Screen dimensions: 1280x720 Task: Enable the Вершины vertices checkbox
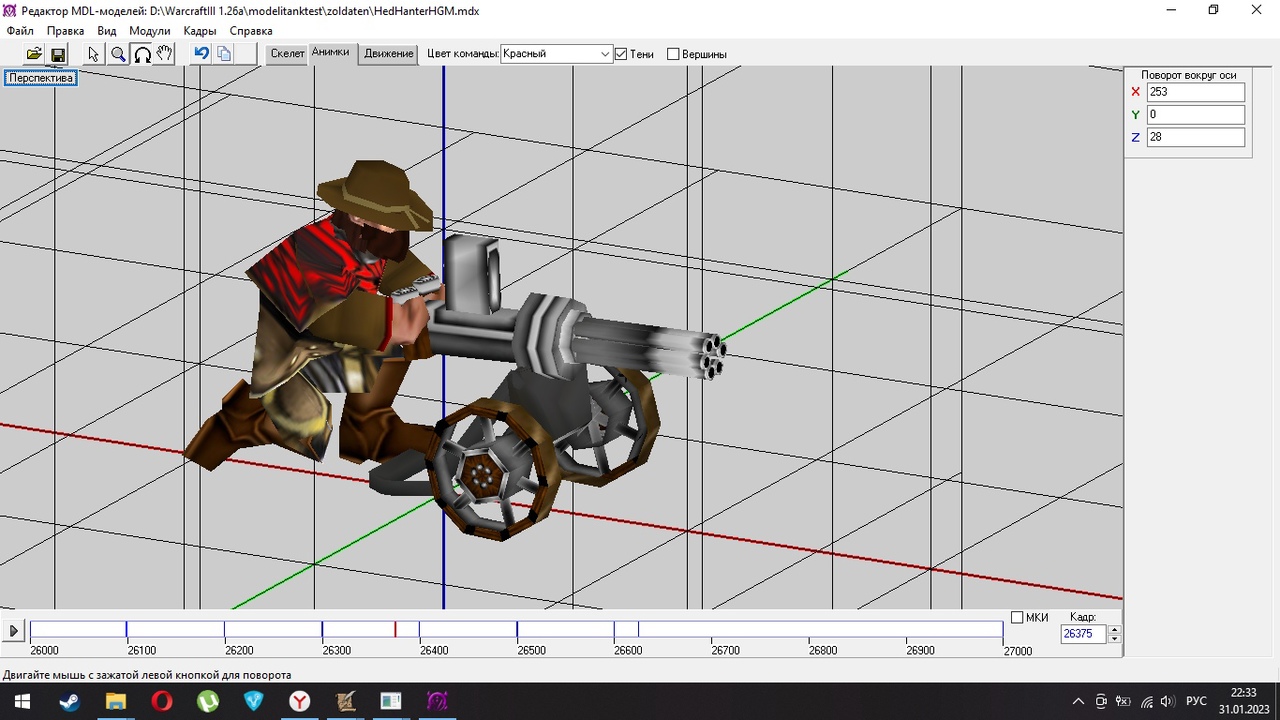click(x=673, y=54)
